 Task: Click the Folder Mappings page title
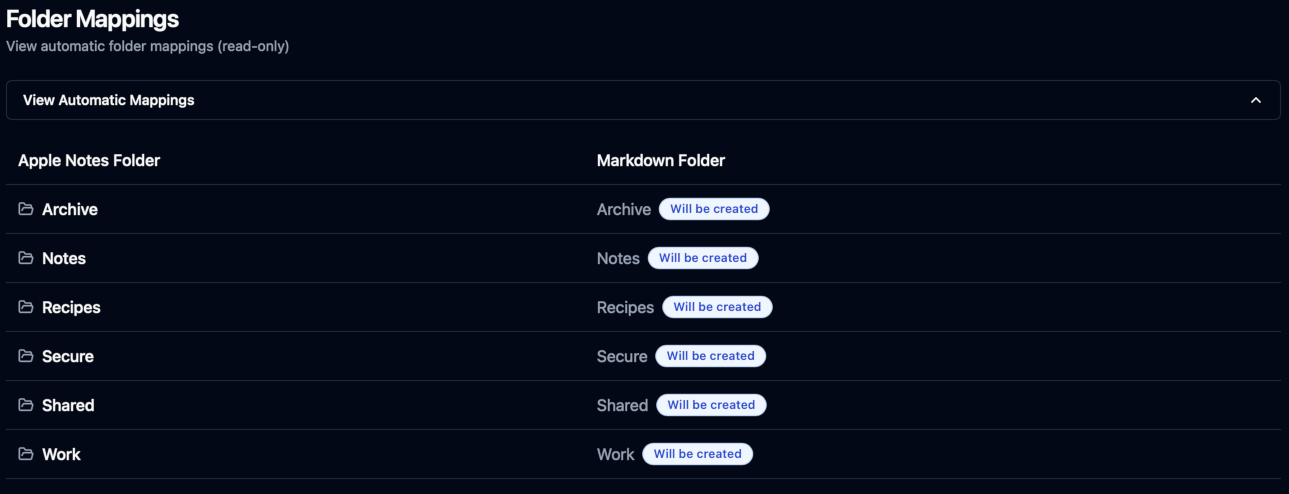coord(93,18)
